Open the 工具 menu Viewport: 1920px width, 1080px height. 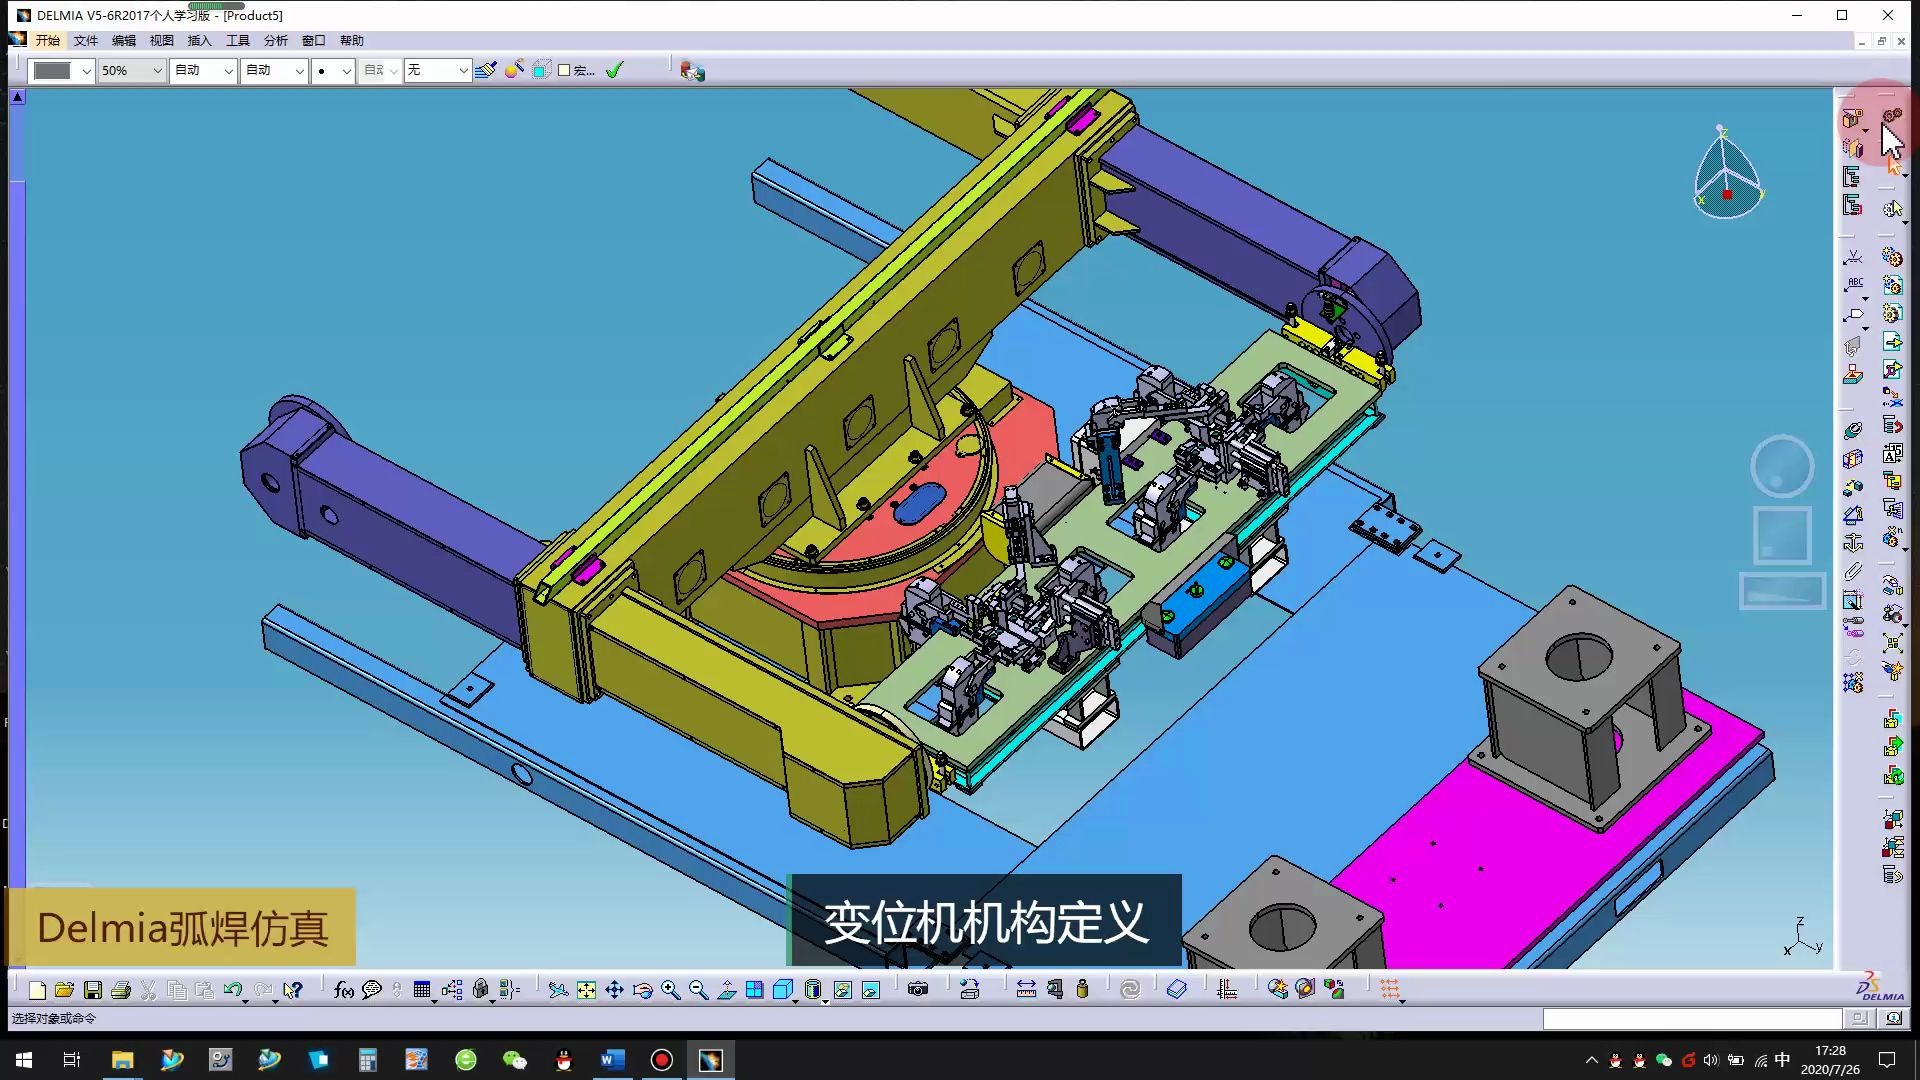pyautogui.click(x=238, y=41)
